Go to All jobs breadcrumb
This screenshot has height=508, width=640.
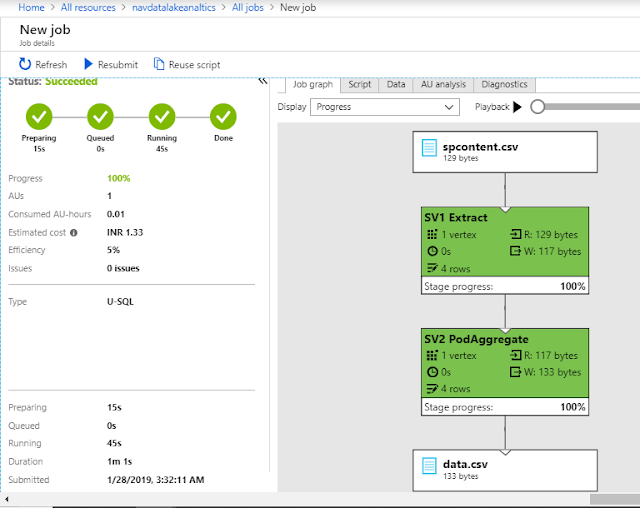pyautogui.click(x=248, y=7)
